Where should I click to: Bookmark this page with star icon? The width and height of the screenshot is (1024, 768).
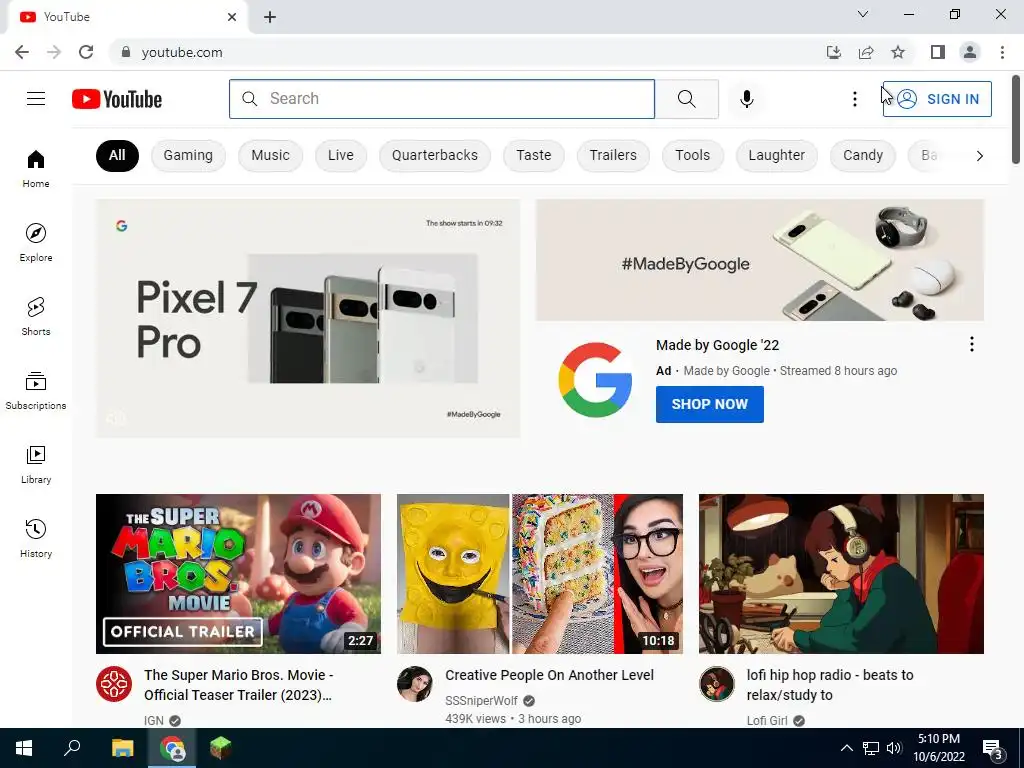click(898, 52)
